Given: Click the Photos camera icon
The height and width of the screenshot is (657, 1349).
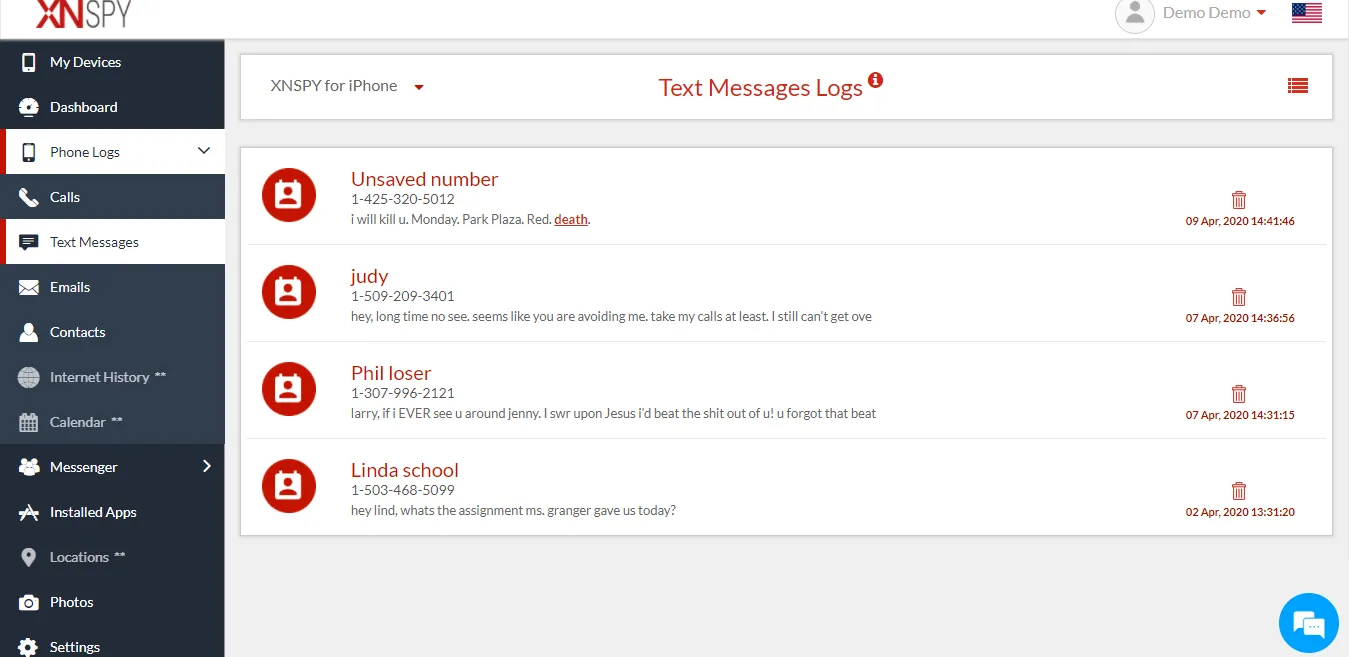Looking at the screenshot, I should click(29, 602).
